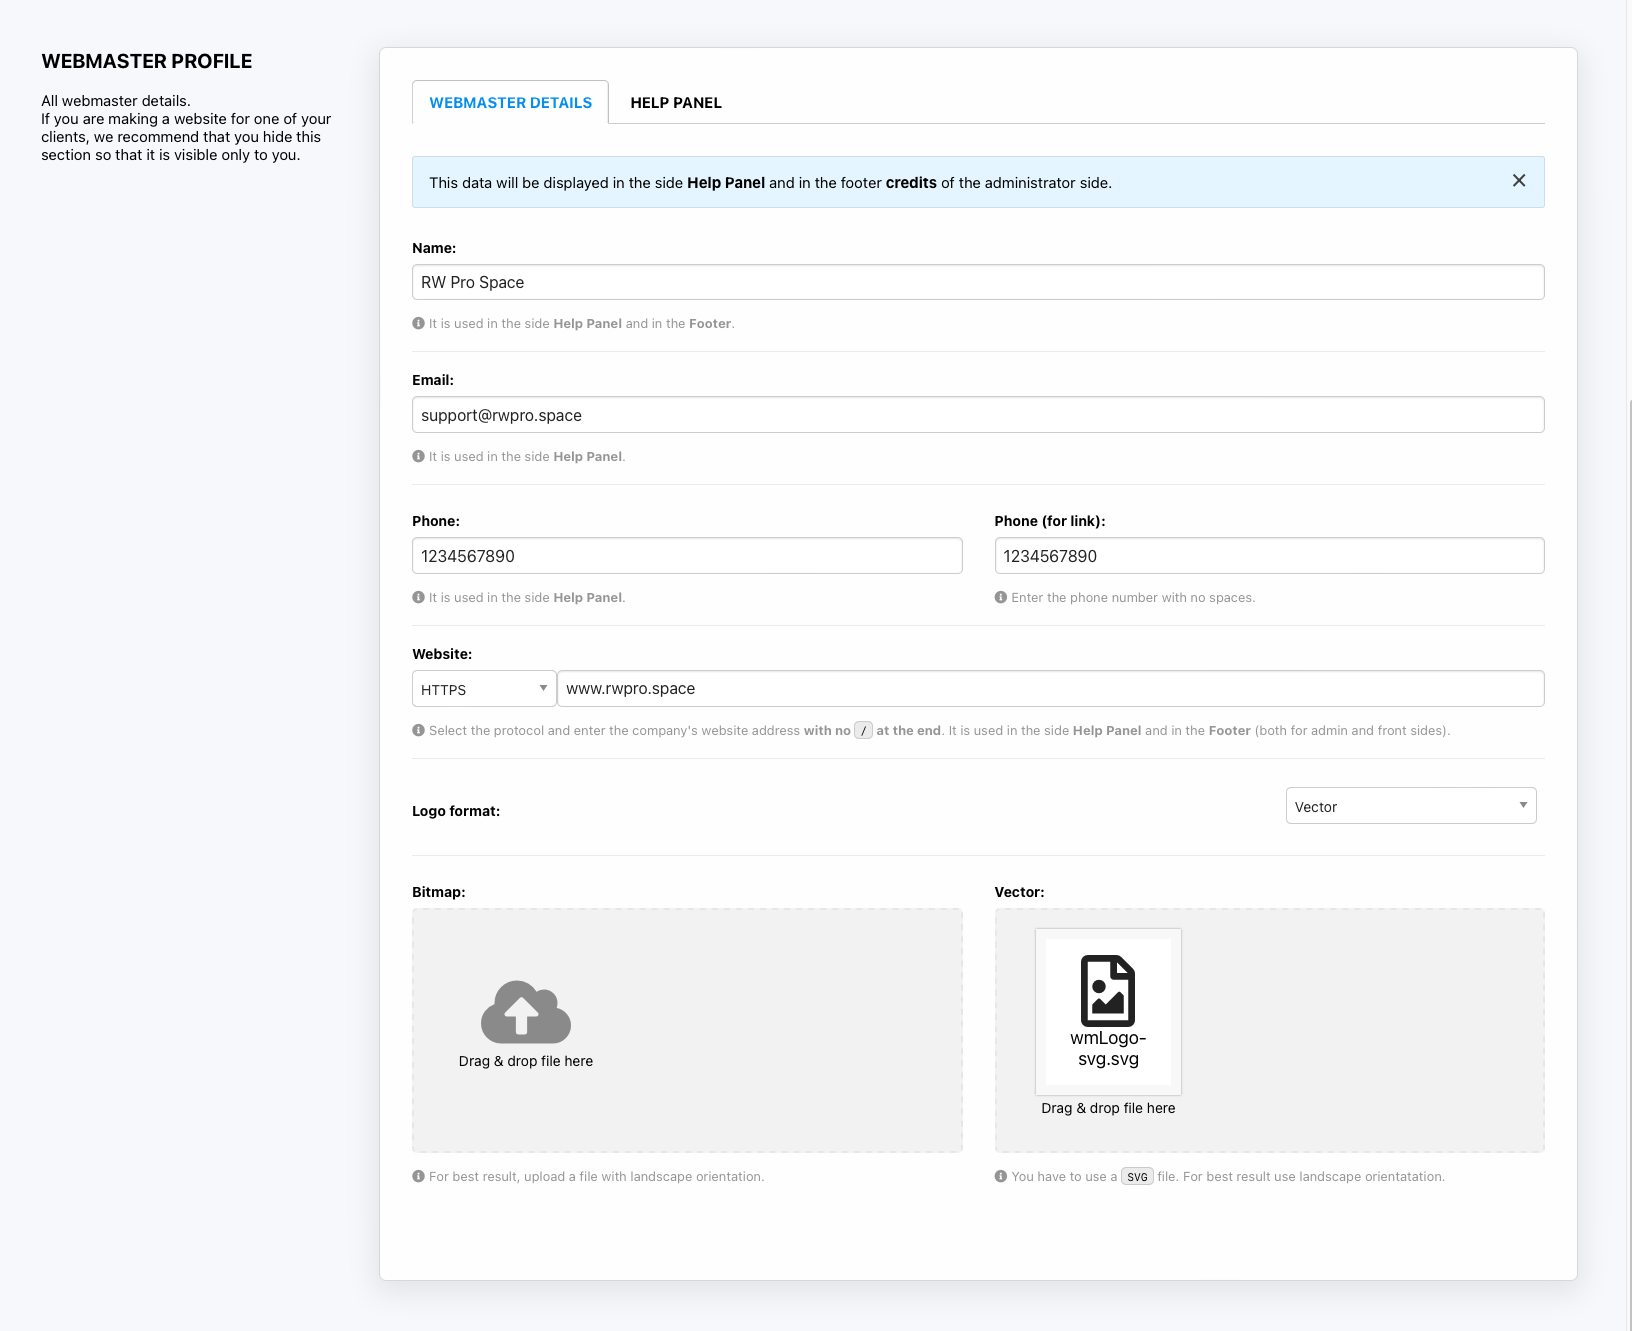
Task: Click the info icon under Email field
Action: pos(419,457)
